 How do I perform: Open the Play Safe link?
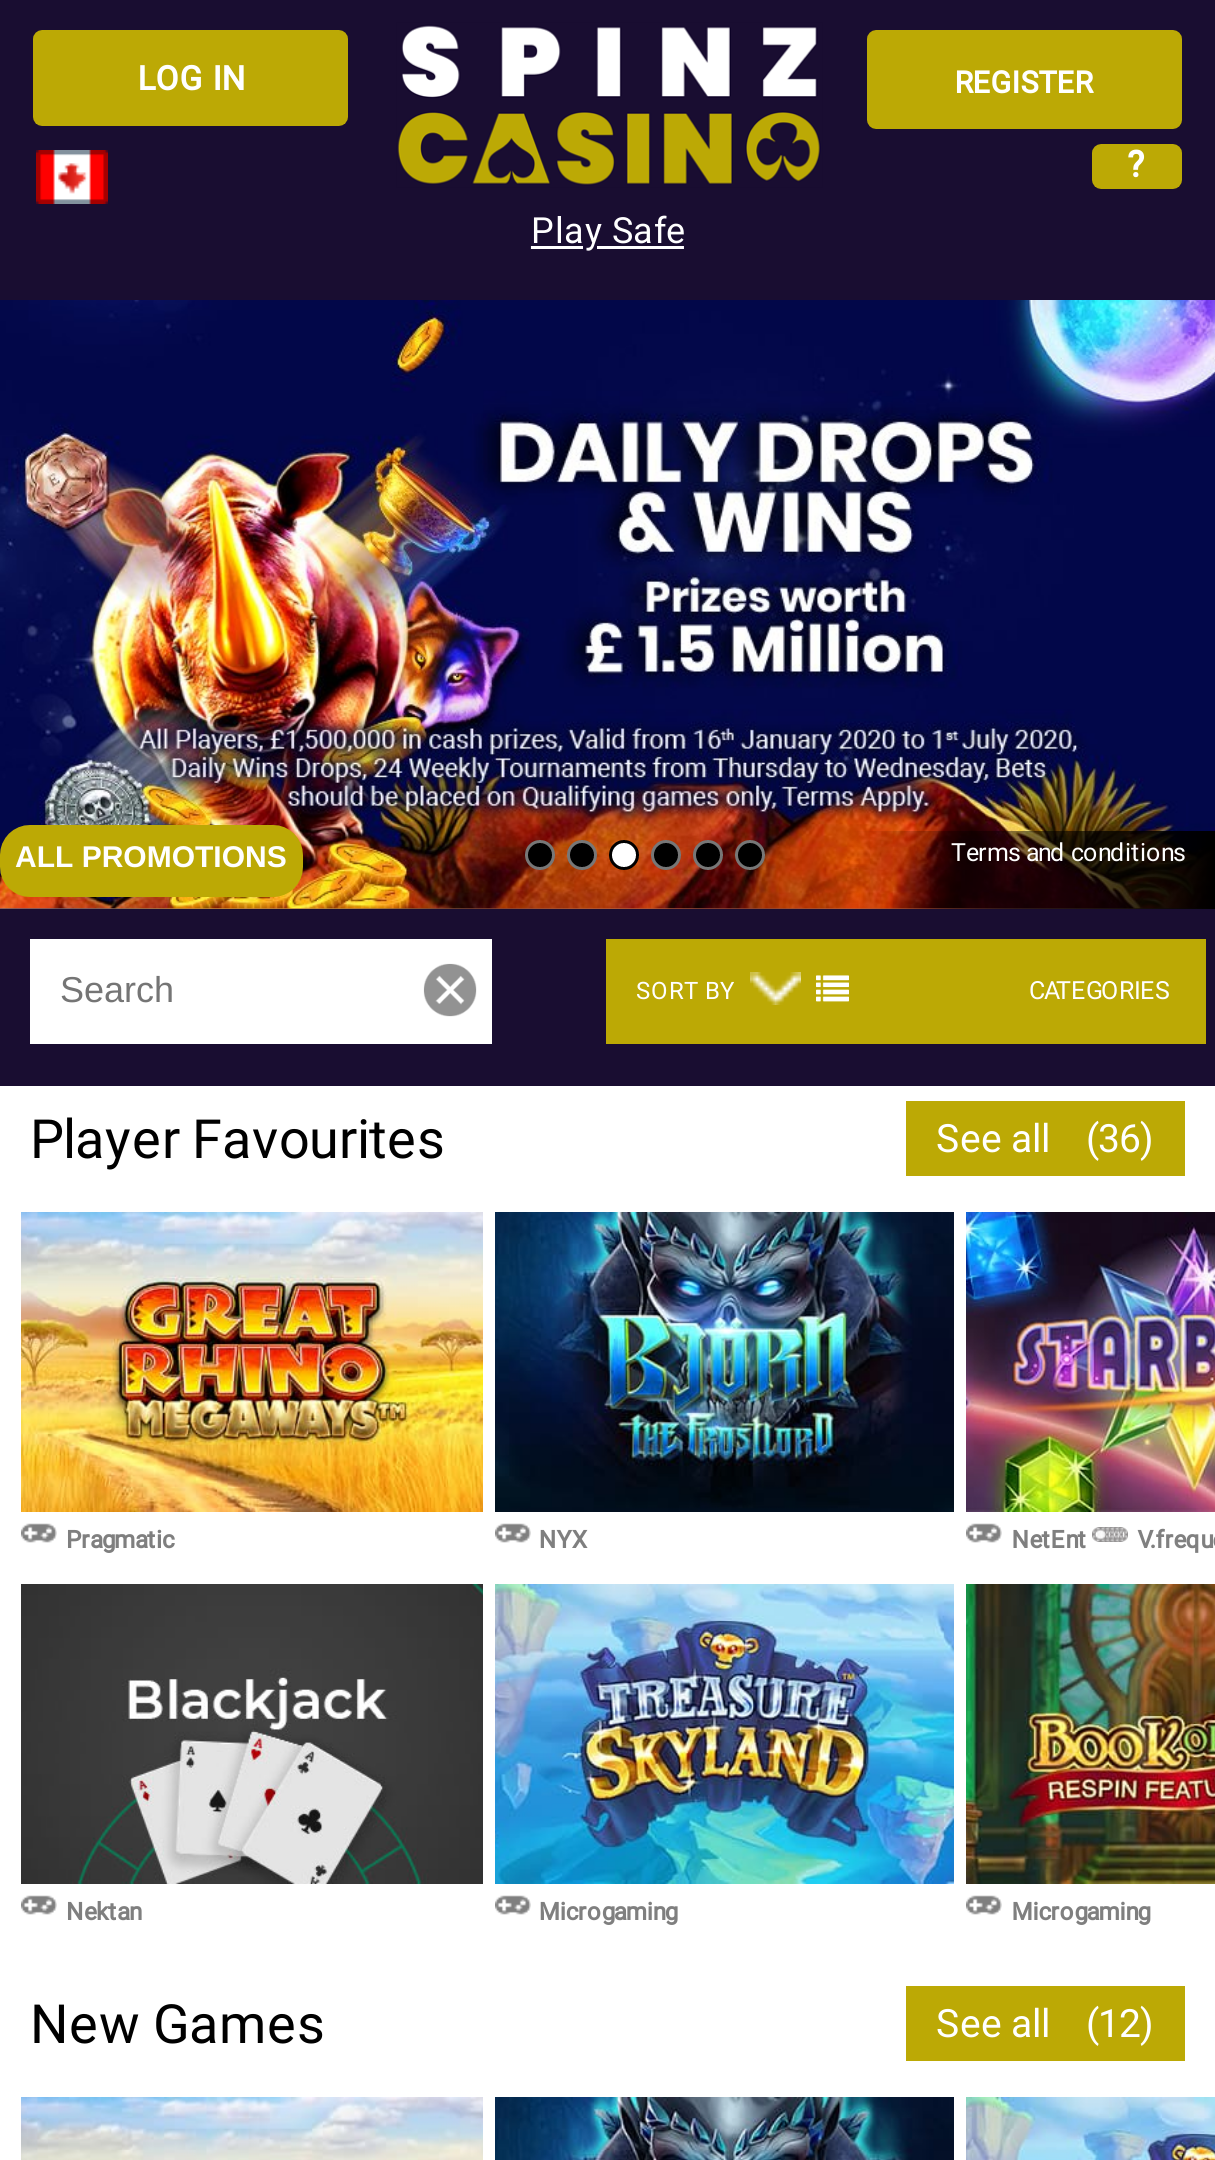[x=608, y=231]
